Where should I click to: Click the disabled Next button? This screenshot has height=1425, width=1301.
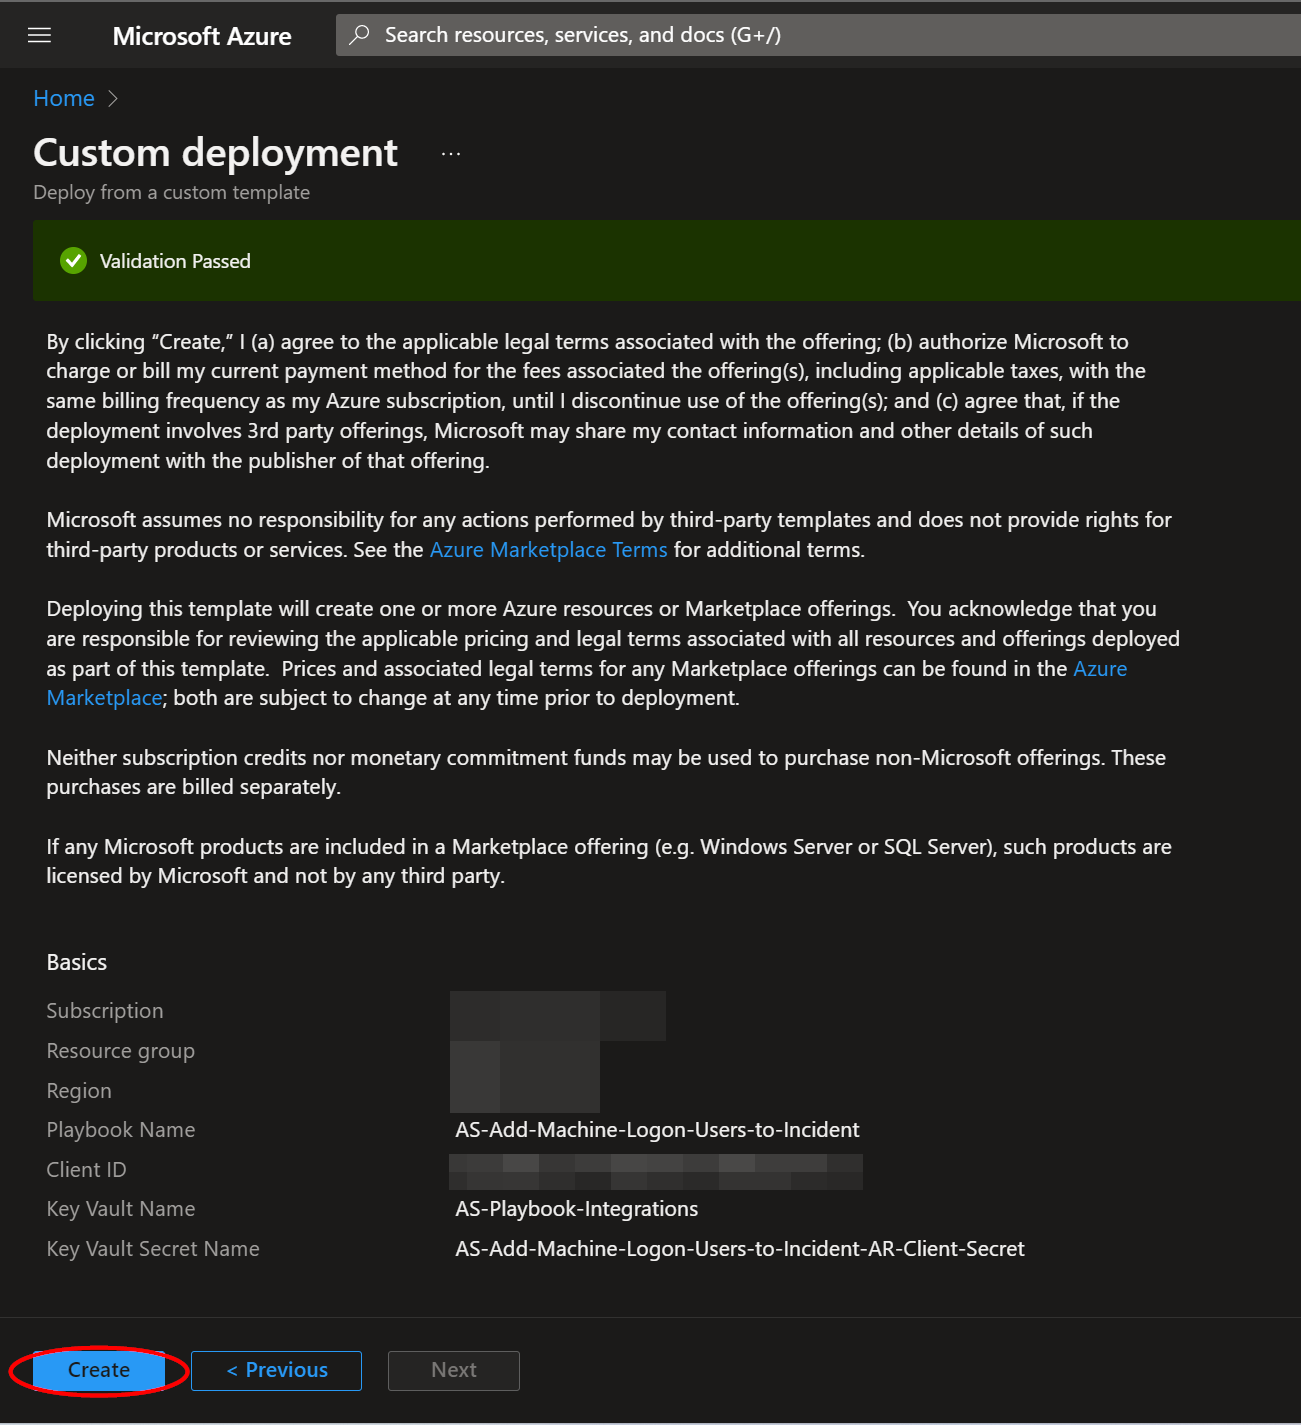pyautogui.click(x=454, y=1370)
